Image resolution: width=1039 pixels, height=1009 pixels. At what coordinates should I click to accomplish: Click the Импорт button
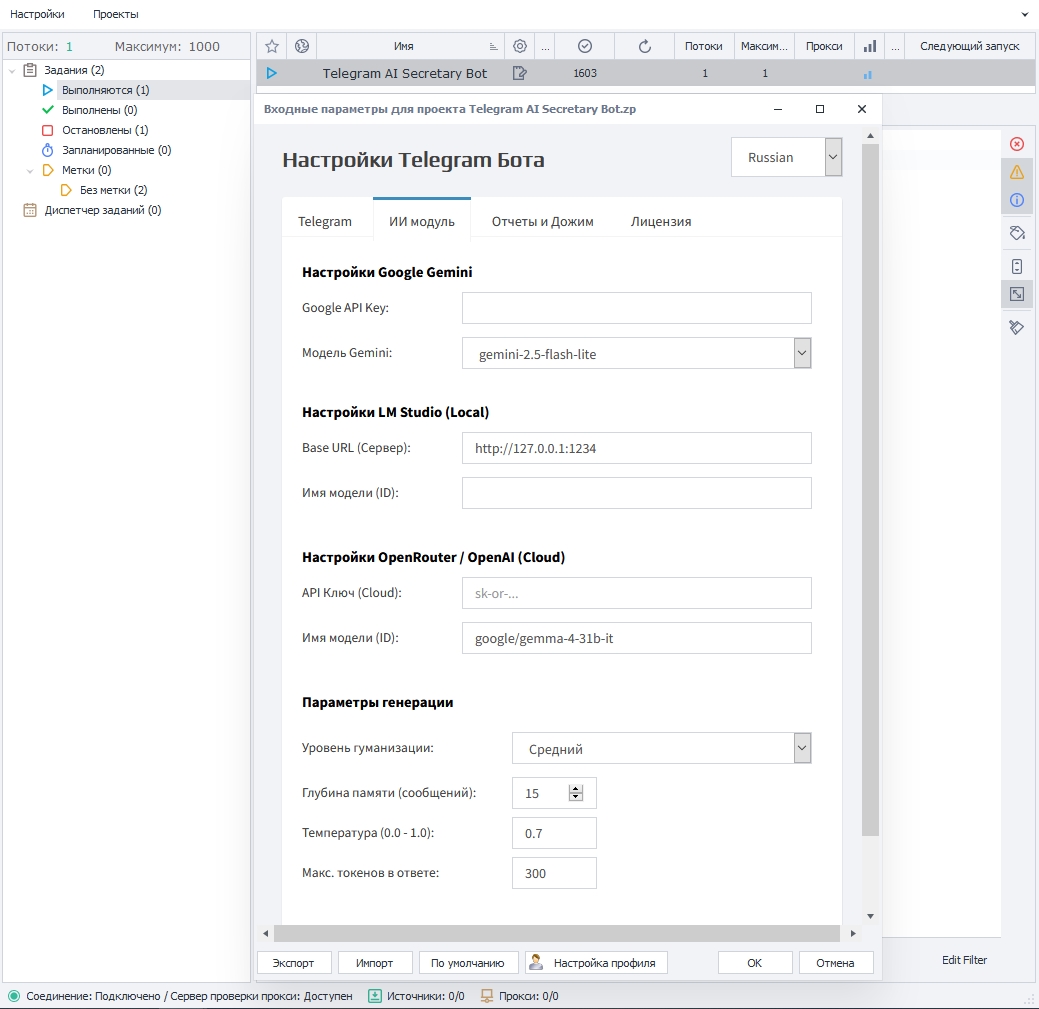pos(374,963)
